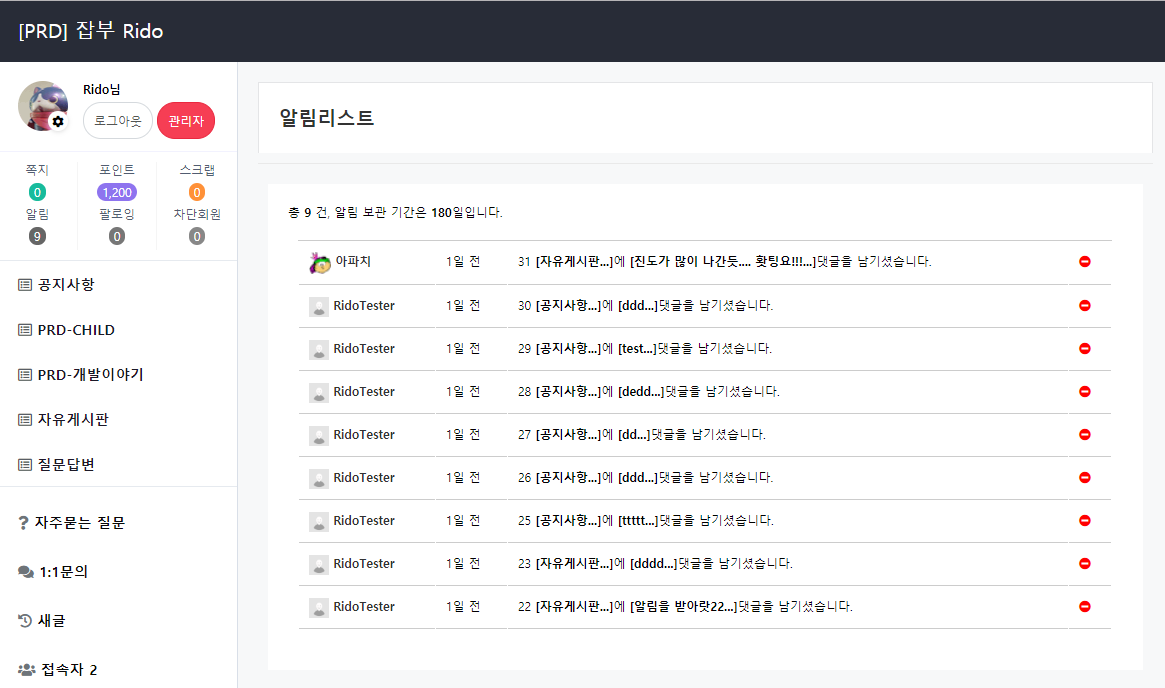The width and height of the screenshot is (1165, 688).
Task: Open 자주묻는 질문 FAQ page
Action: (x=80, y=523)
